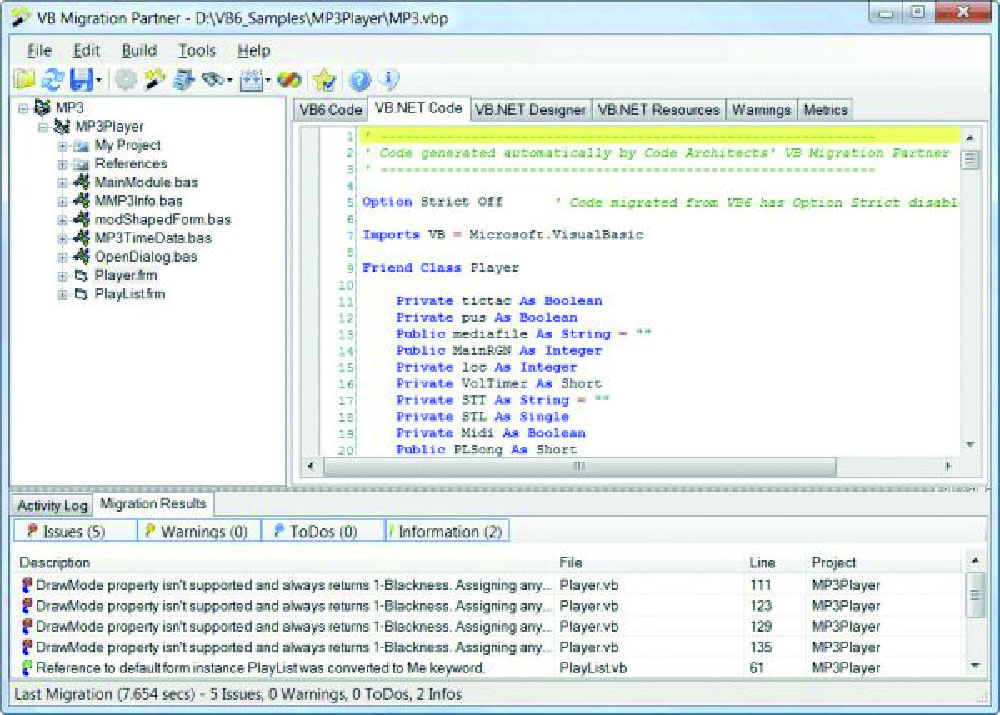Sort by the Description column header
The height and width of the screenshot is (715, 1000).
coord(285,563)
